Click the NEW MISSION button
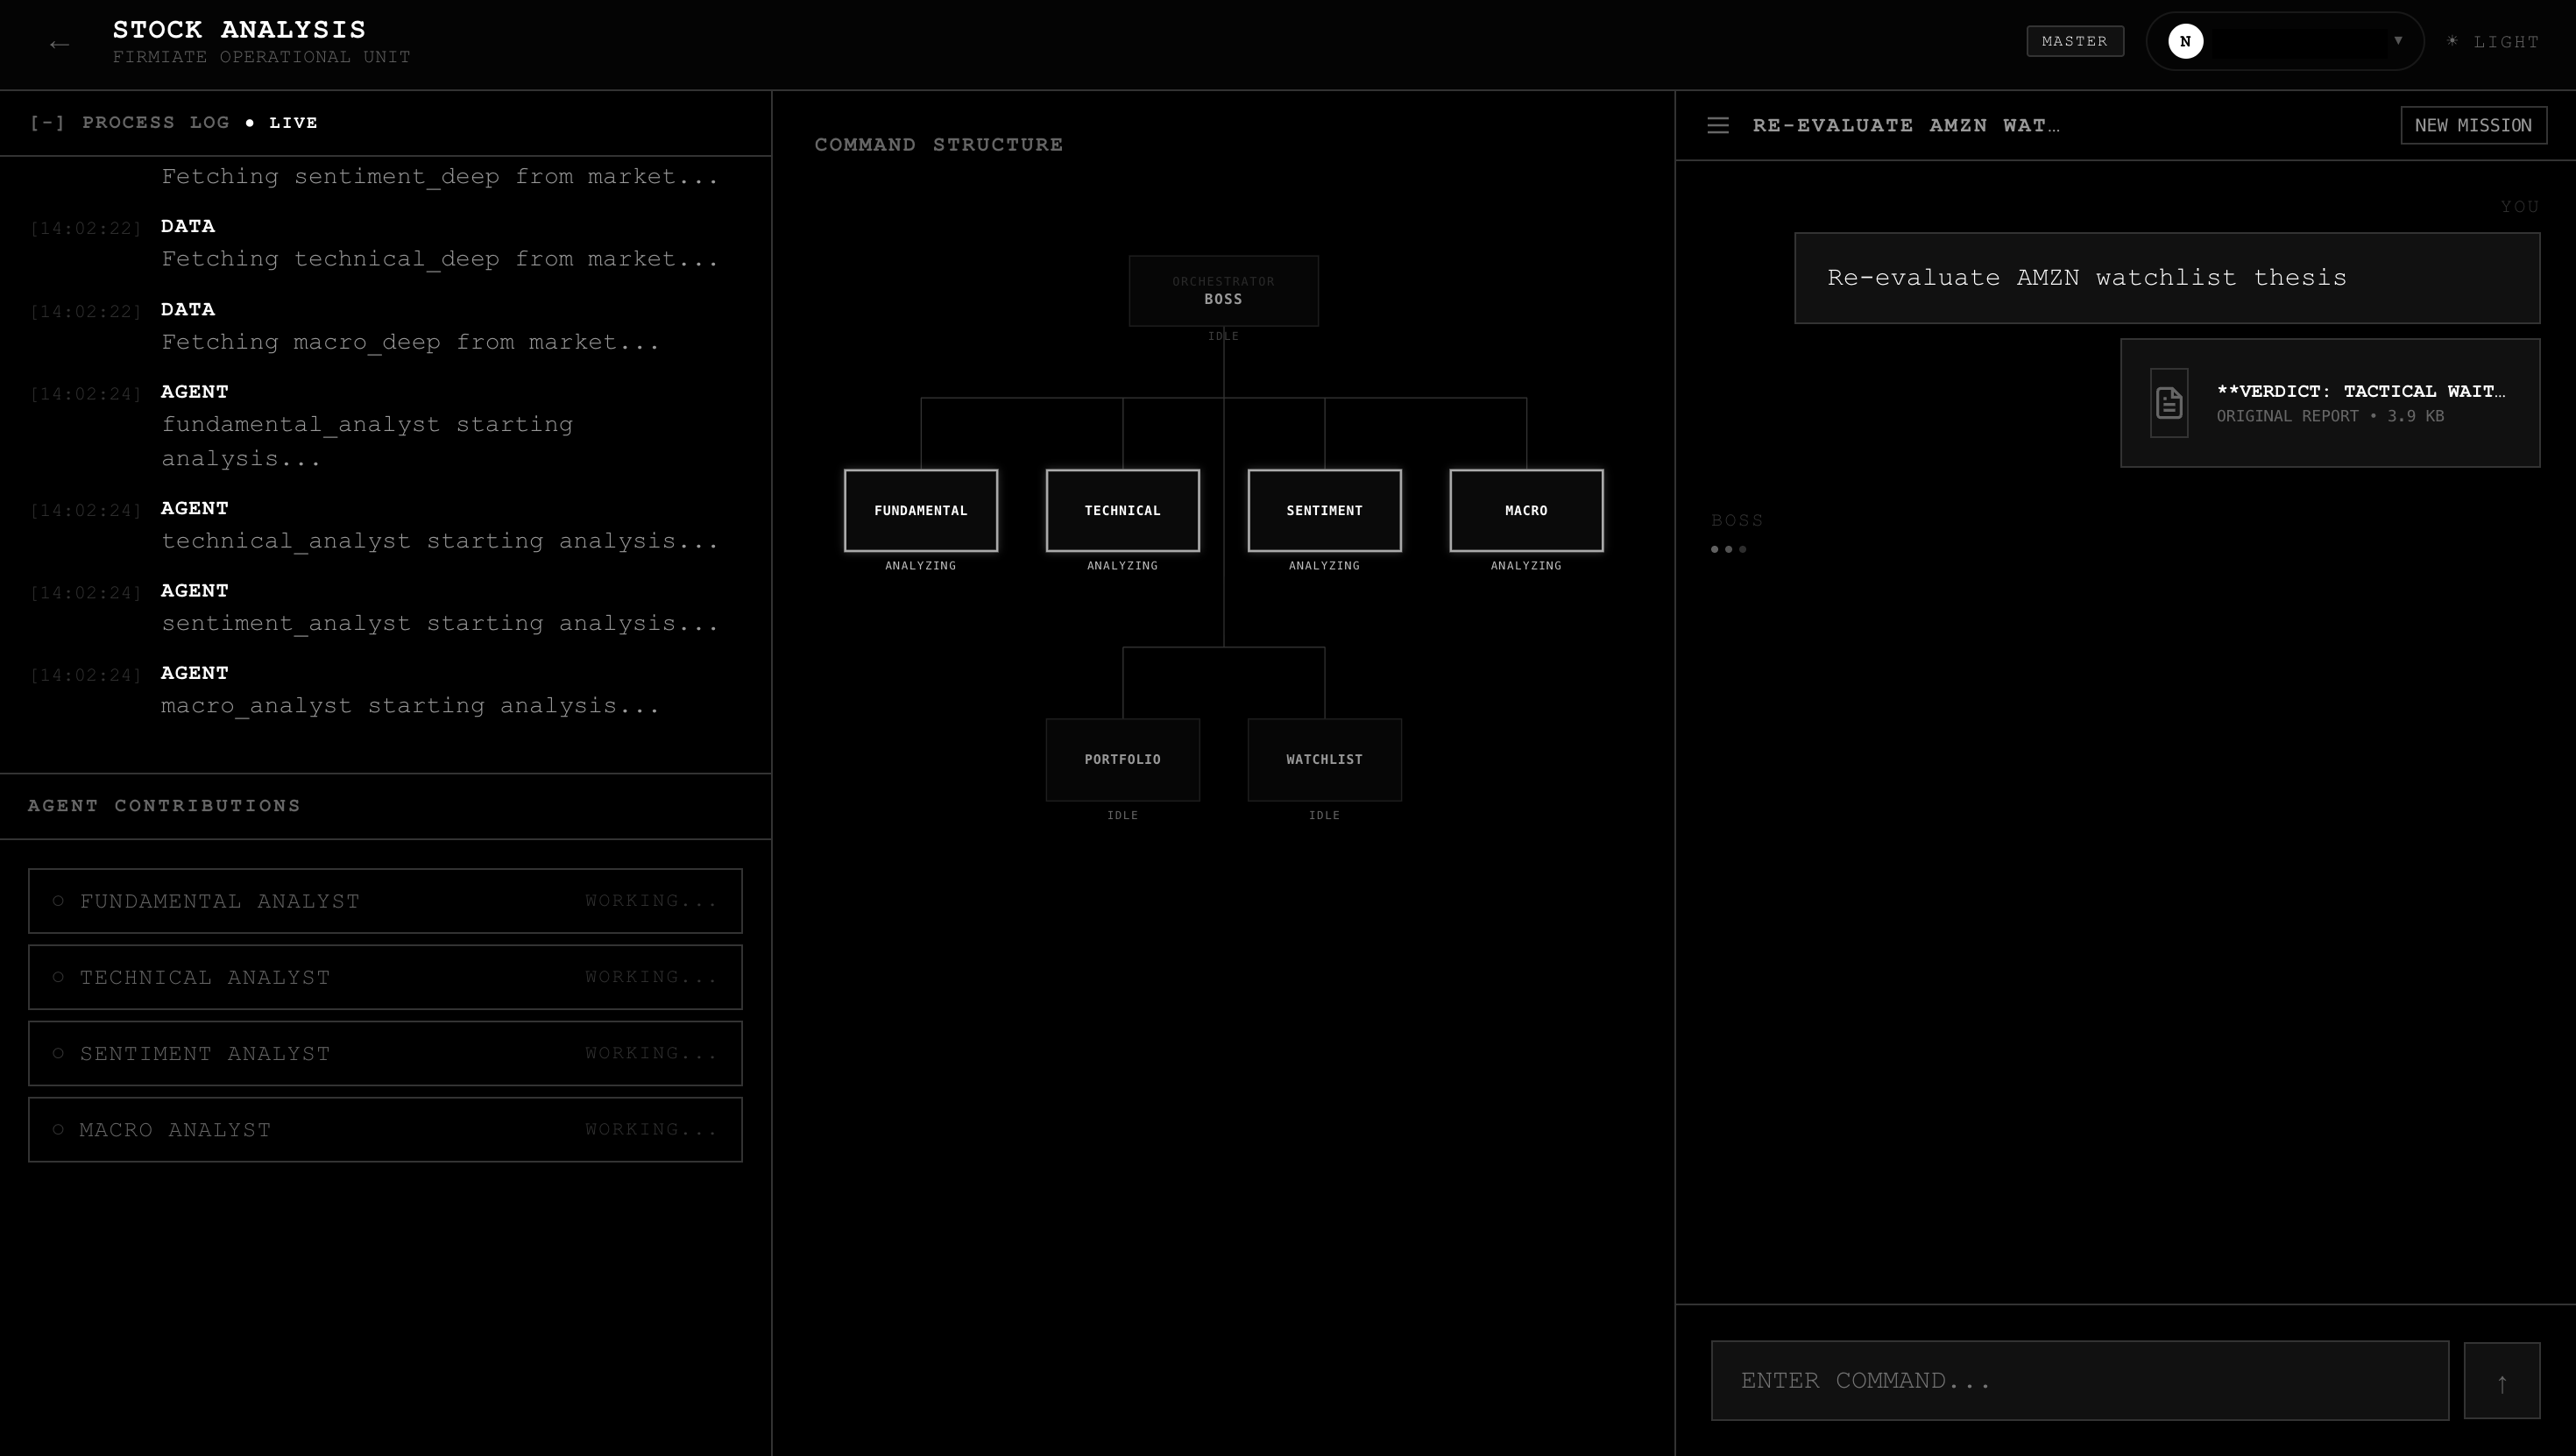Viewport: 2576px width, 1456px height. click(x=2473, y=125)
